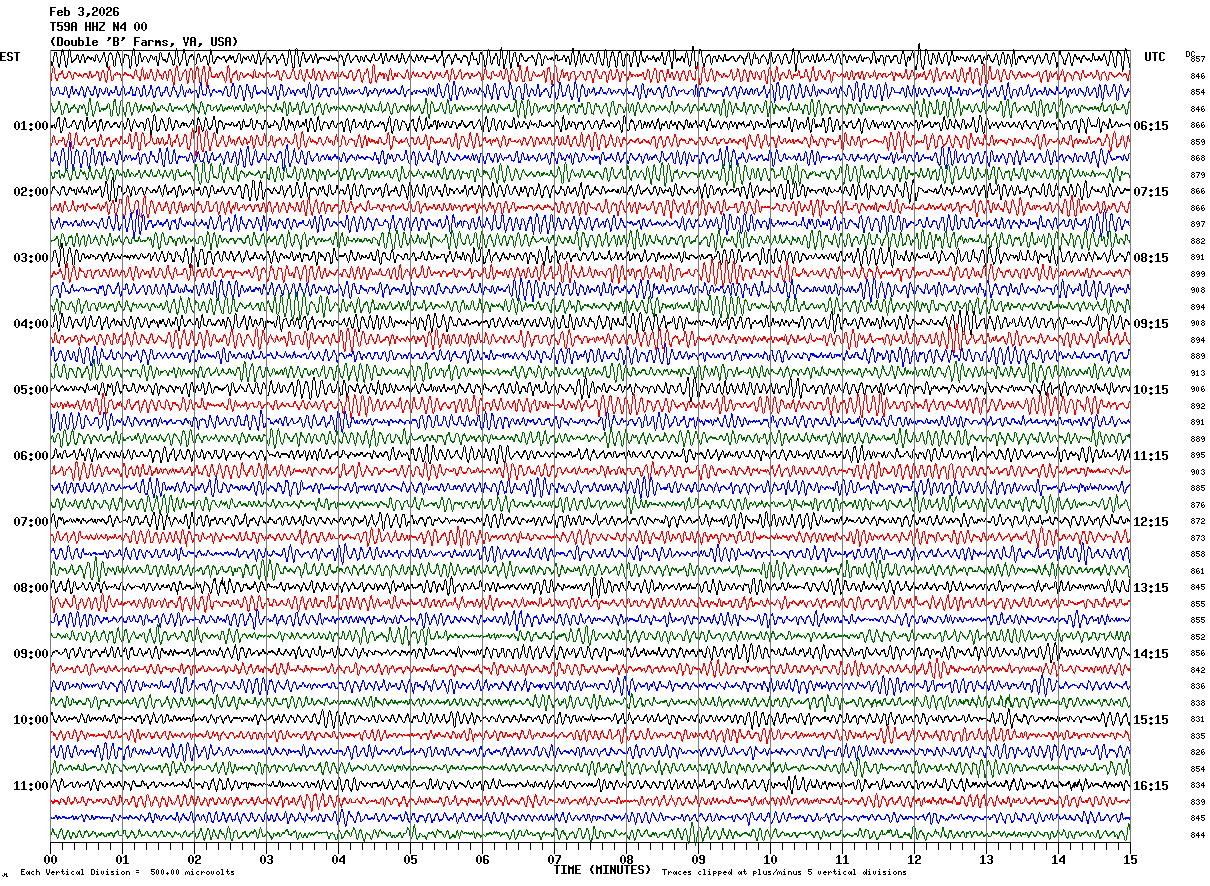Click the DC offset value "868"
The width and height of the screenshot is (1210, 886).
coord(1198,159)
